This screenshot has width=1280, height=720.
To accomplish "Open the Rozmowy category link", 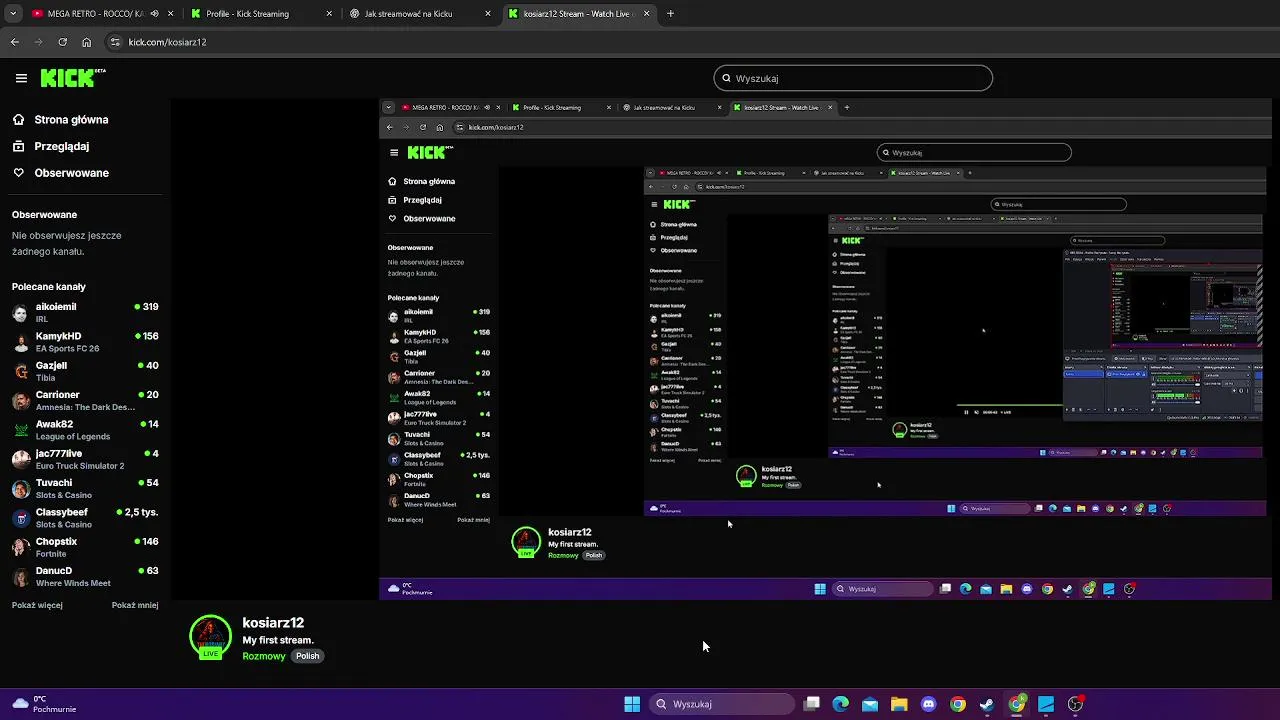I will [264, 656].
